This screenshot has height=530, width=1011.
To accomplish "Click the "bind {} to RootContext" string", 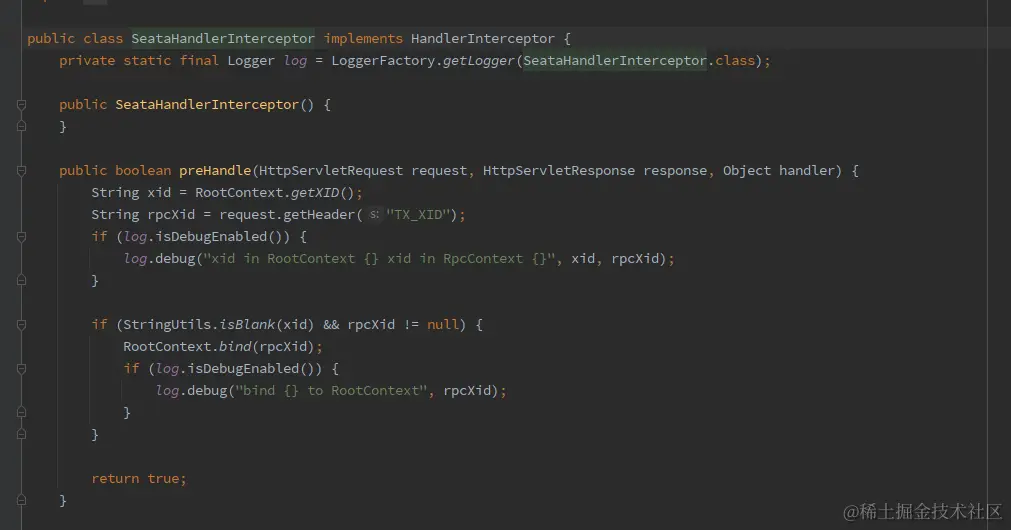I will pyautogui.click(x=331, y=391).
